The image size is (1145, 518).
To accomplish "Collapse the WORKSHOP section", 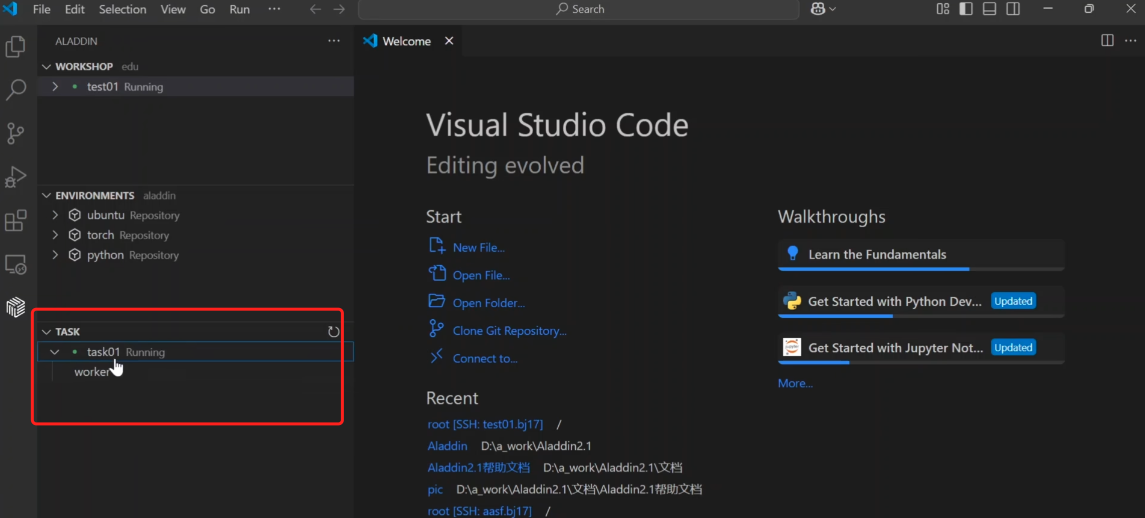I will 47,66.
